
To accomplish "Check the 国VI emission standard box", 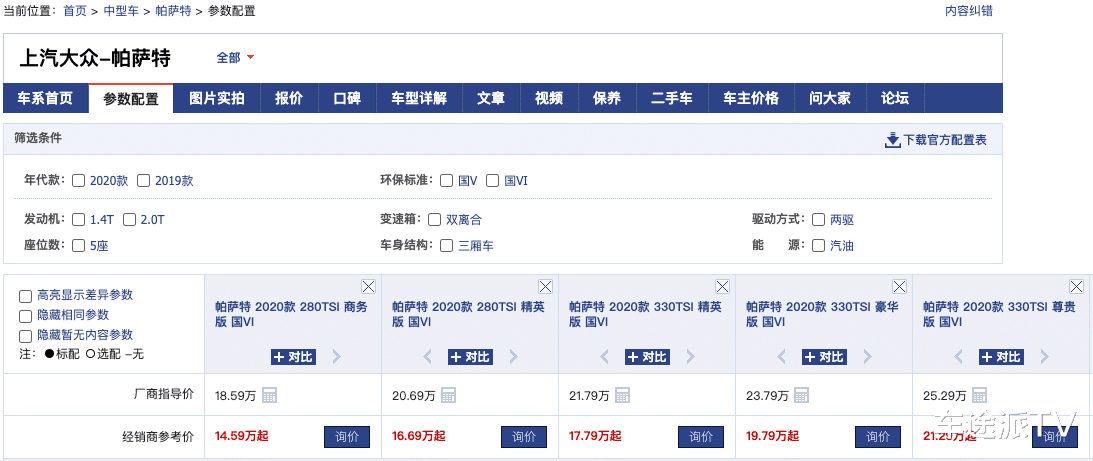I will (492, 181).
